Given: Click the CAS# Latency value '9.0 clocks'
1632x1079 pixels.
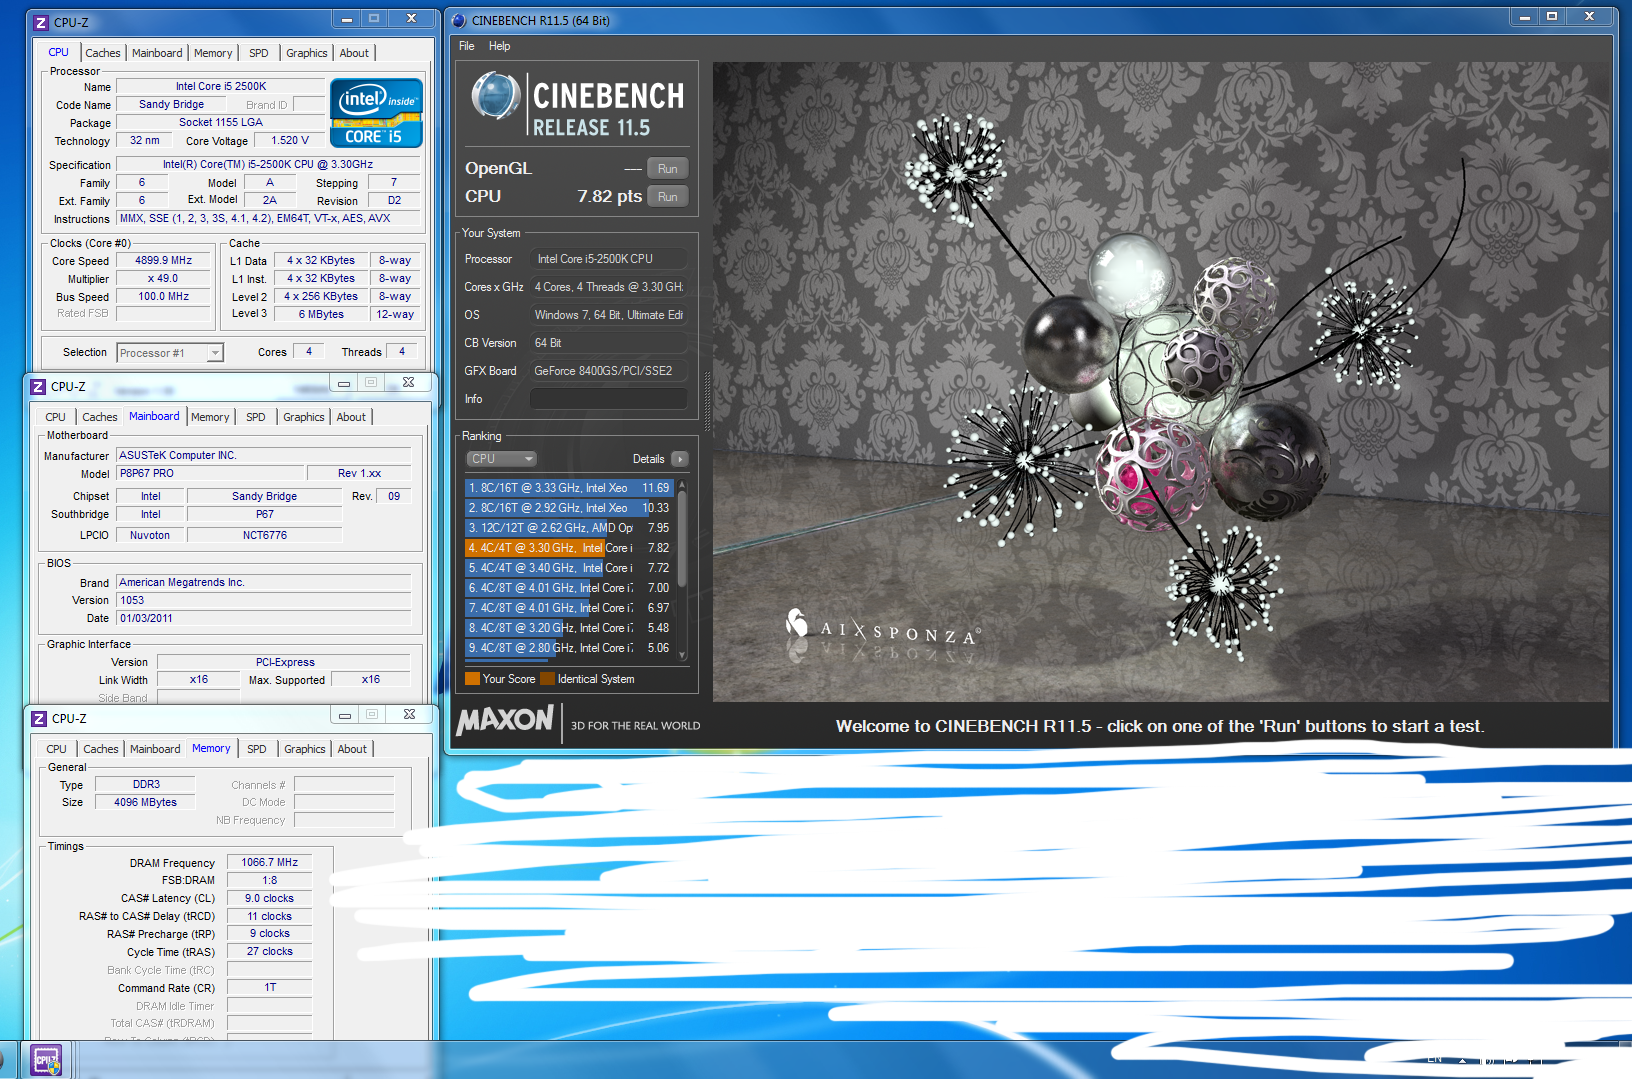Looking at the screenshot, I should 270,898.
